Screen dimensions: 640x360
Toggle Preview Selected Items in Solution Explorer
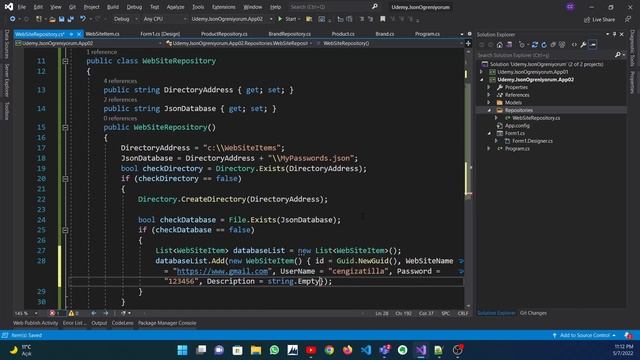(x=593, y=45)
